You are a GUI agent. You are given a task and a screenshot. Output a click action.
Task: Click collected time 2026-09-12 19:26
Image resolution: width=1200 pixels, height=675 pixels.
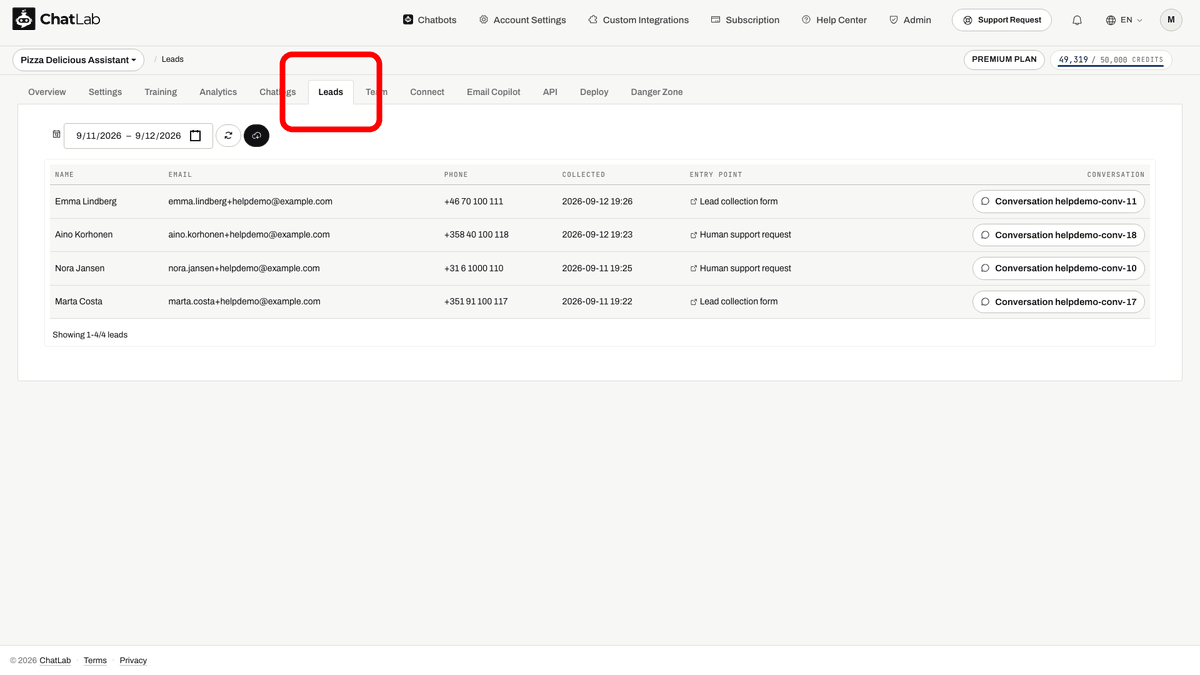pyautogui.click(x=597, y=201)
